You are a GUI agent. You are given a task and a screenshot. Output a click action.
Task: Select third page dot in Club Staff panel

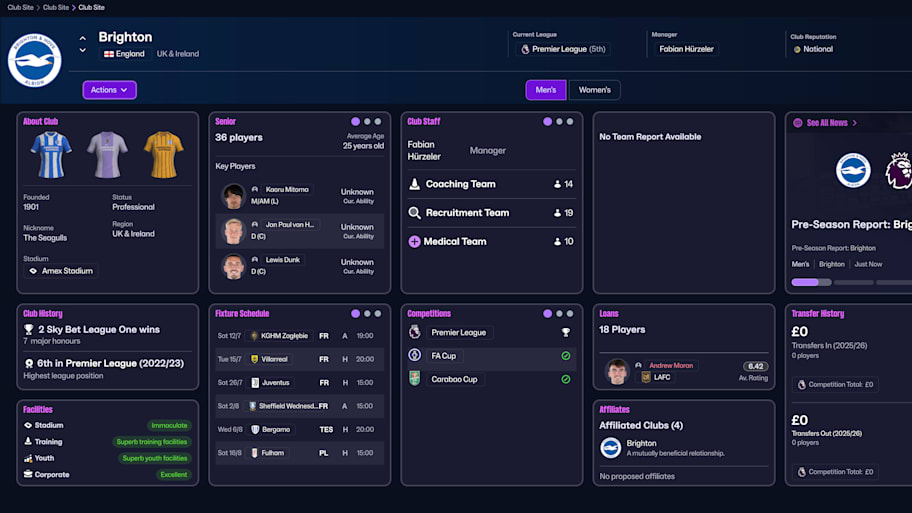click(x=570, y=122)
